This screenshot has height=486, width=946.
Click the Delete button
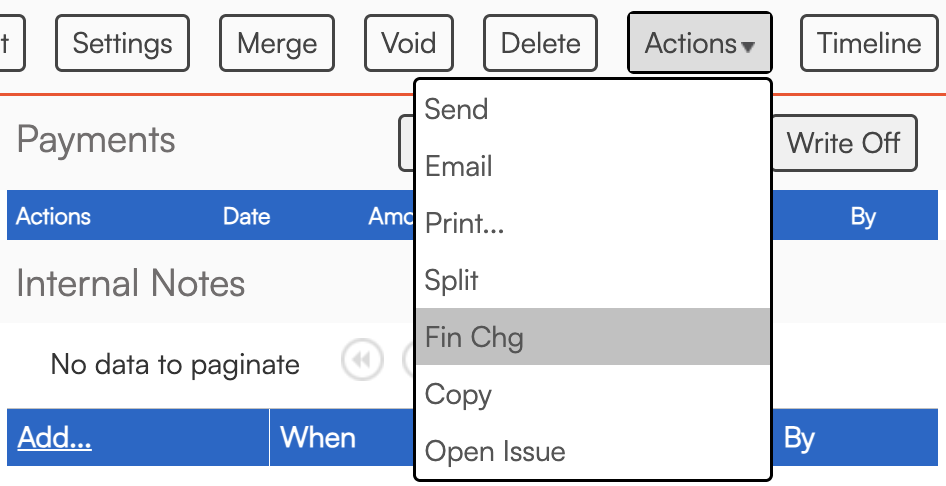pyautogui.click(x=540, y=43)
